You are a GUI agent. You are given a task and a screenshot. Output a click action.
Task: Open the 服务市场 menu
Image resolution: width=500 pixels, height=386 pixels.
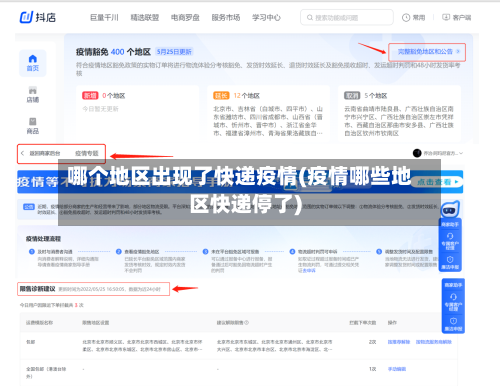click(226, 17)
